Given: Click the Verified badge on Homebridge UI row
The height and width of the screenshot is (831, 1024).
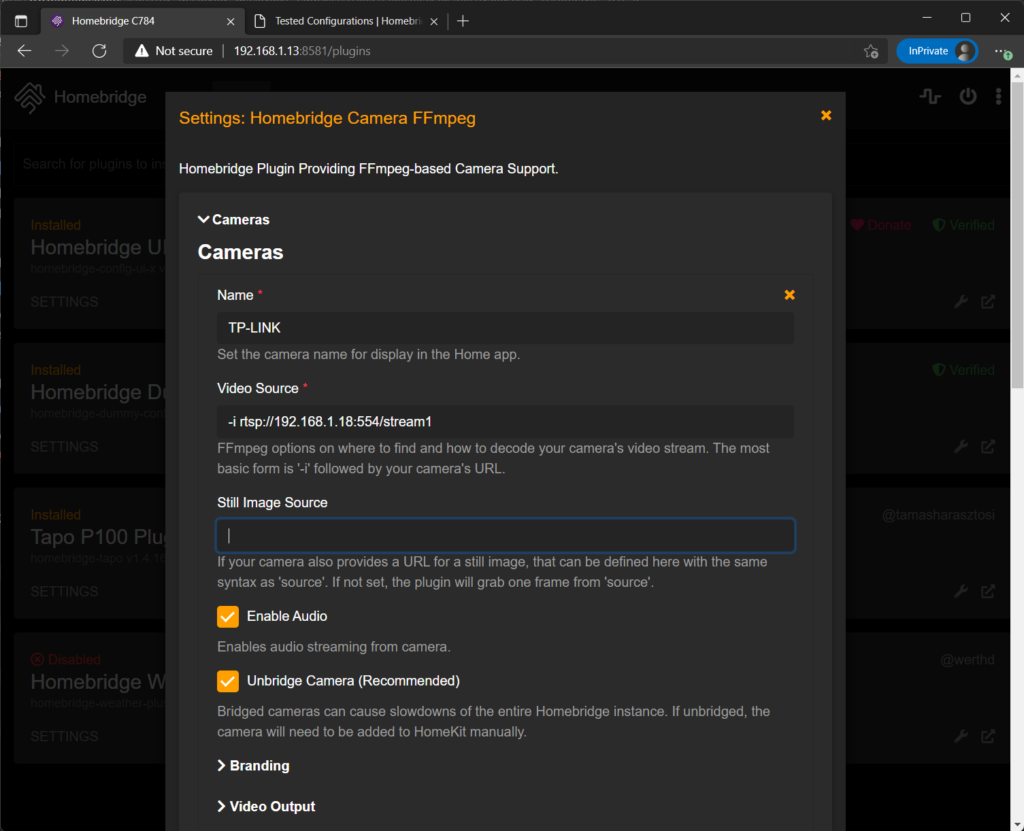Looking at the screenshot, I should [964, 225].
